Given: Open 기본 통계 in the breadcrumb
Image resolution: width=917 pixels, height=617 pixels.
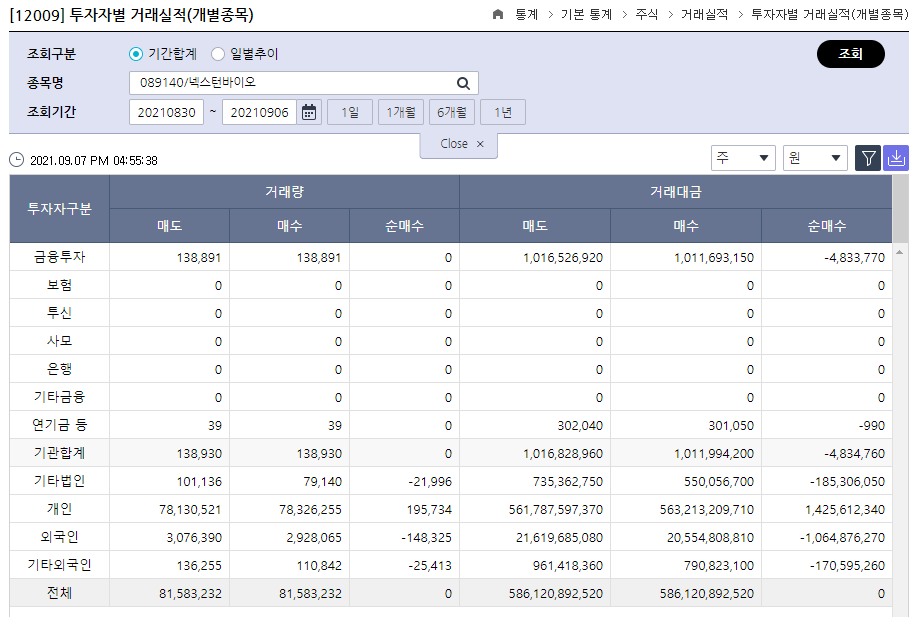Looking at the screenshot, I should pos(587,15).
